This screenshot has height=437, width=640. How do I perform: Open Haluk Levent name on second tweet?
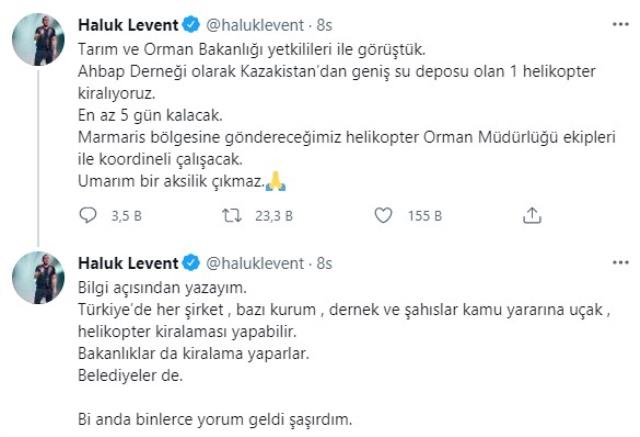tap(126, 263)
